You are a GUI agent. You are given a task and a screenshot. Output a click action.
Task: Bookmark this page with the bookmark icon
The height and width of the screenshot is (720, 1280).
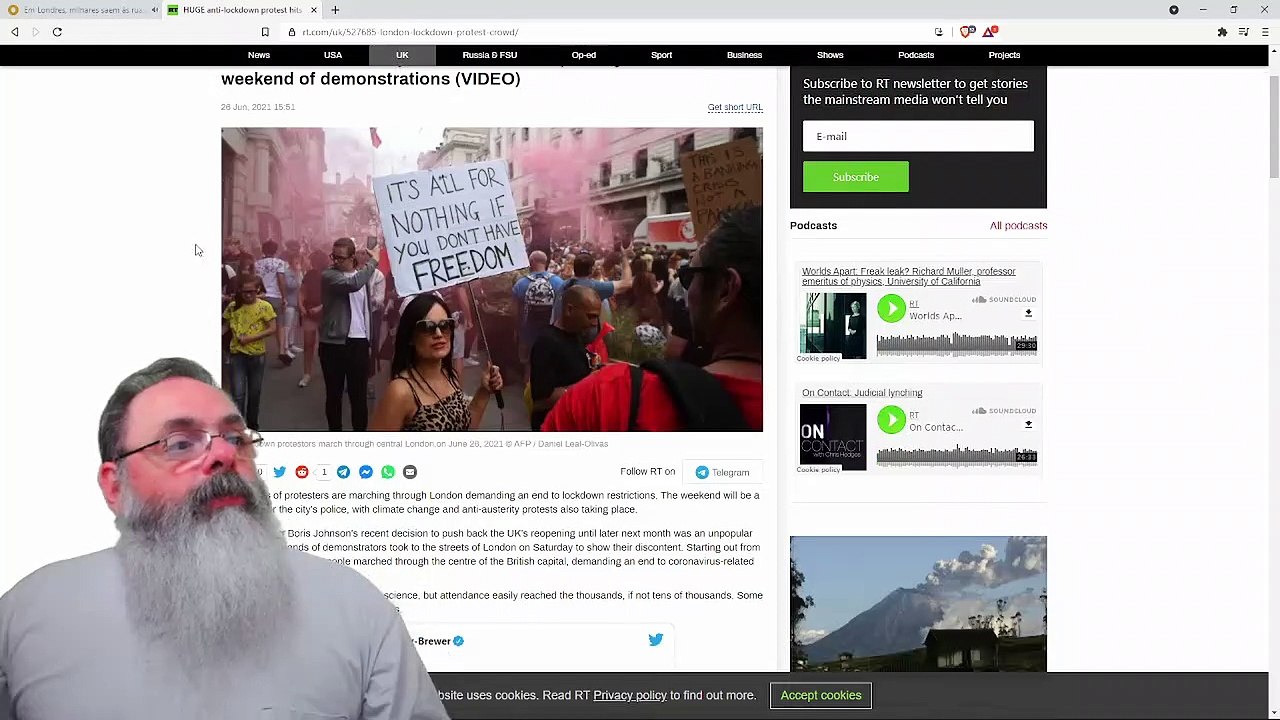point(265,32)
